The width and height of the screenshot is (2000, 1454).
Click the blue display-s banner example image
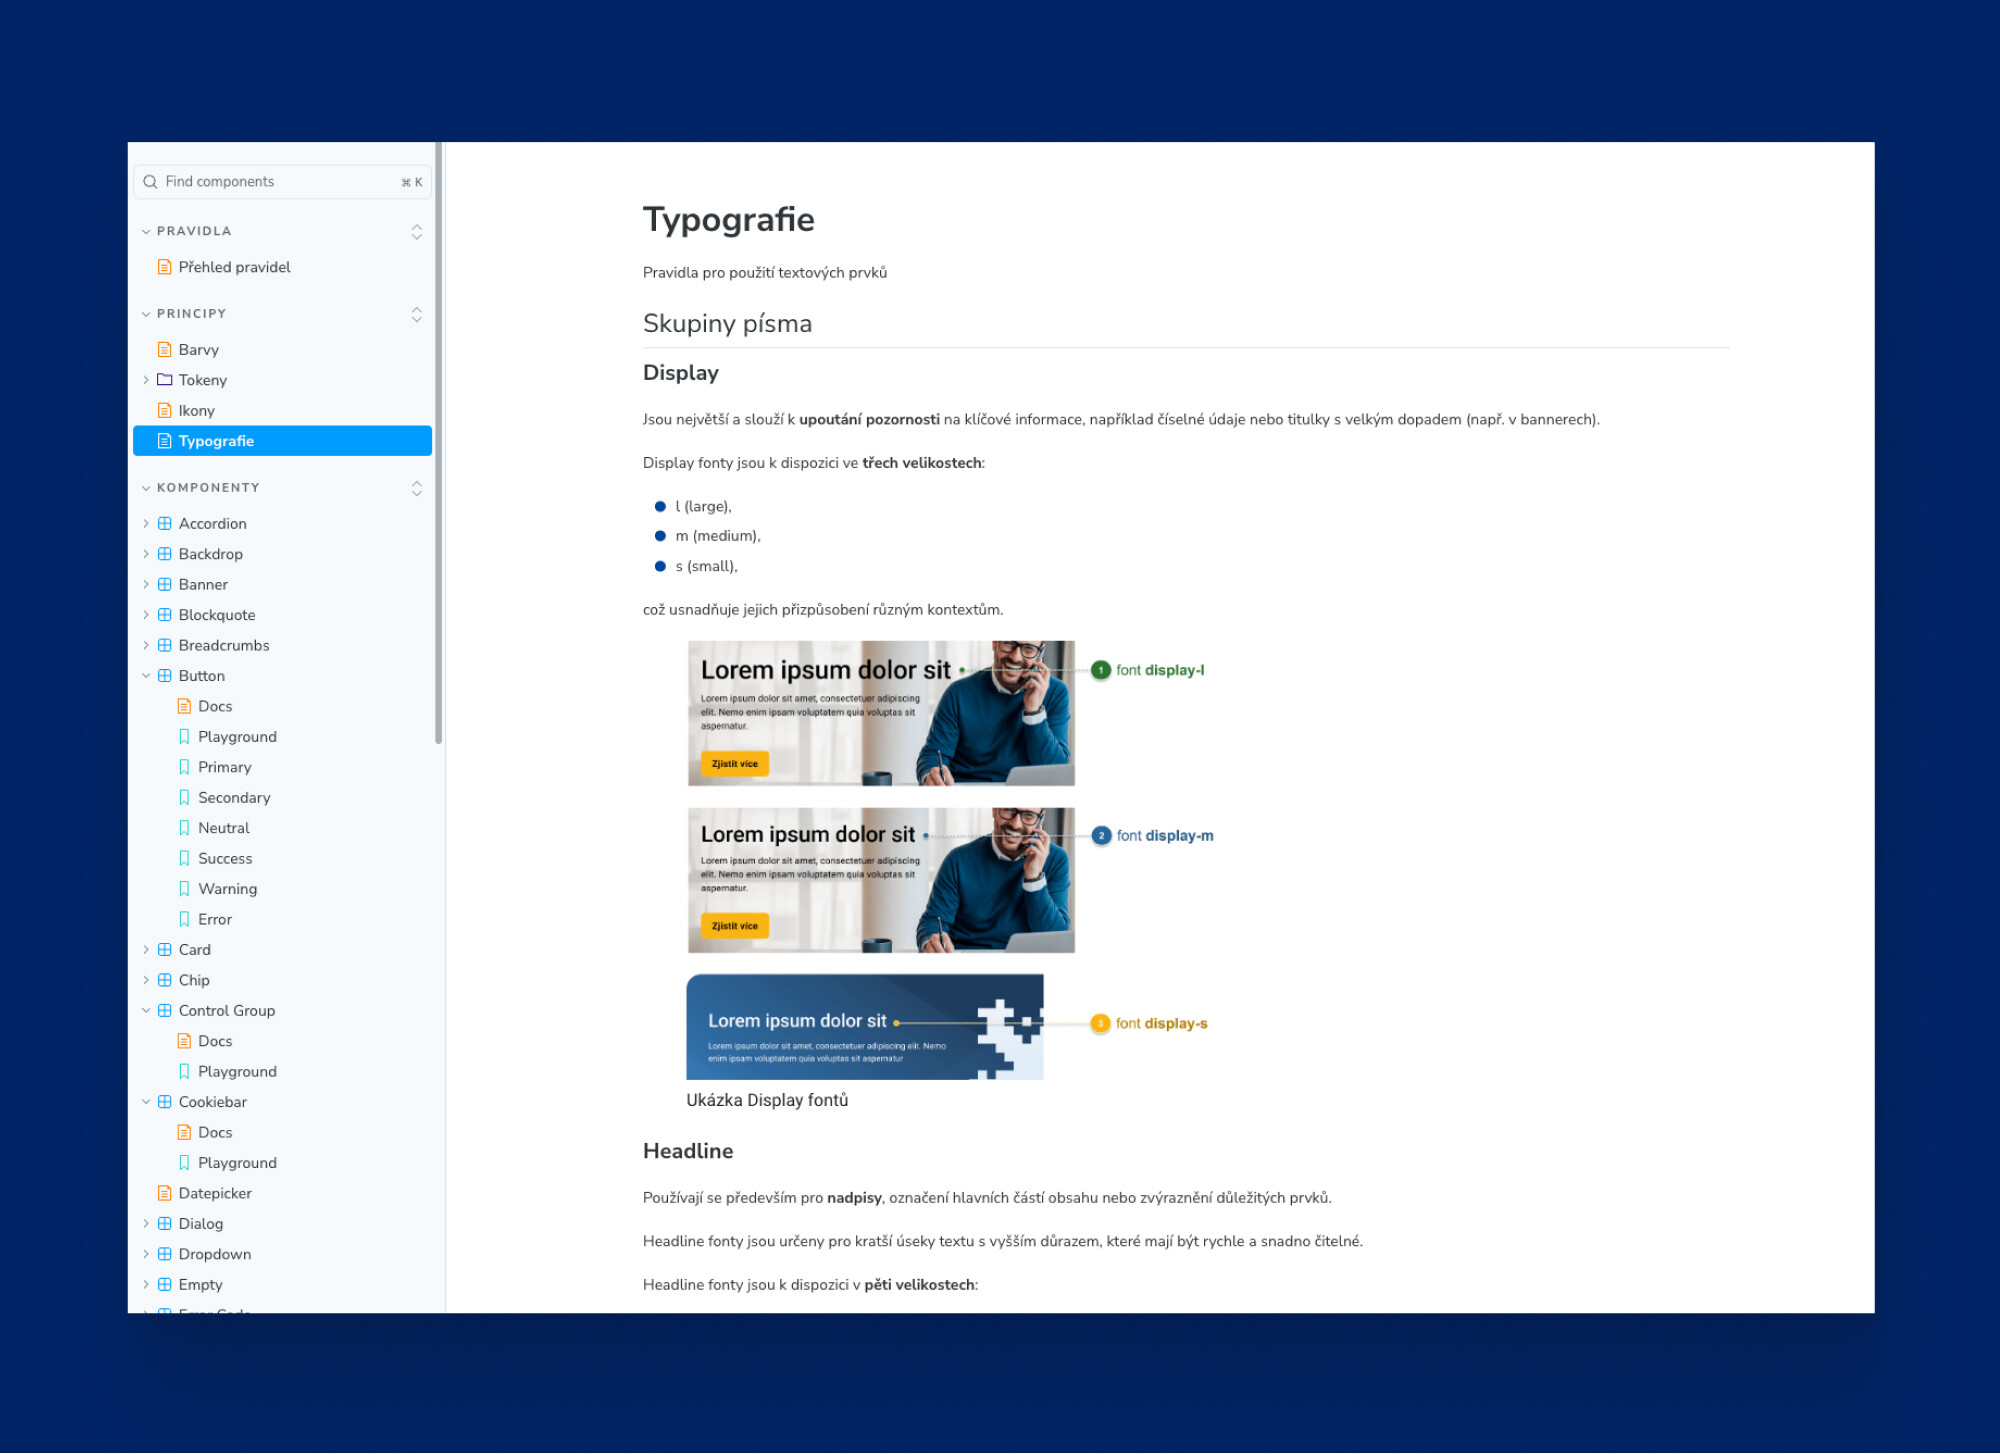865,1027
